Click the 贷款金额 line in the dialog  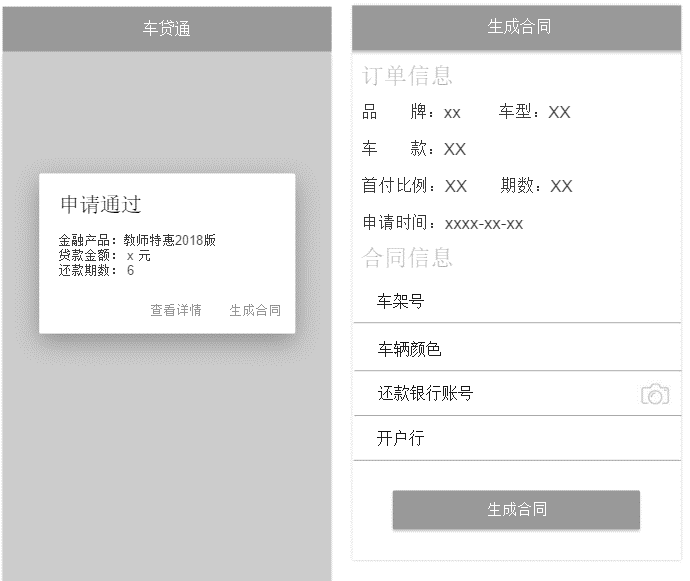click(x=105, y=255)
